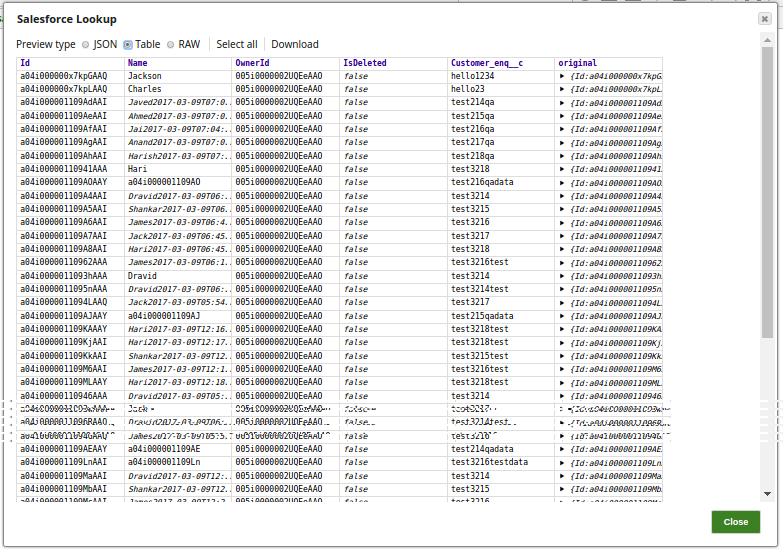Viewport: 783px width, 552px height.
Task: Select the Table preview type radio button
Action: click(128, 45)
